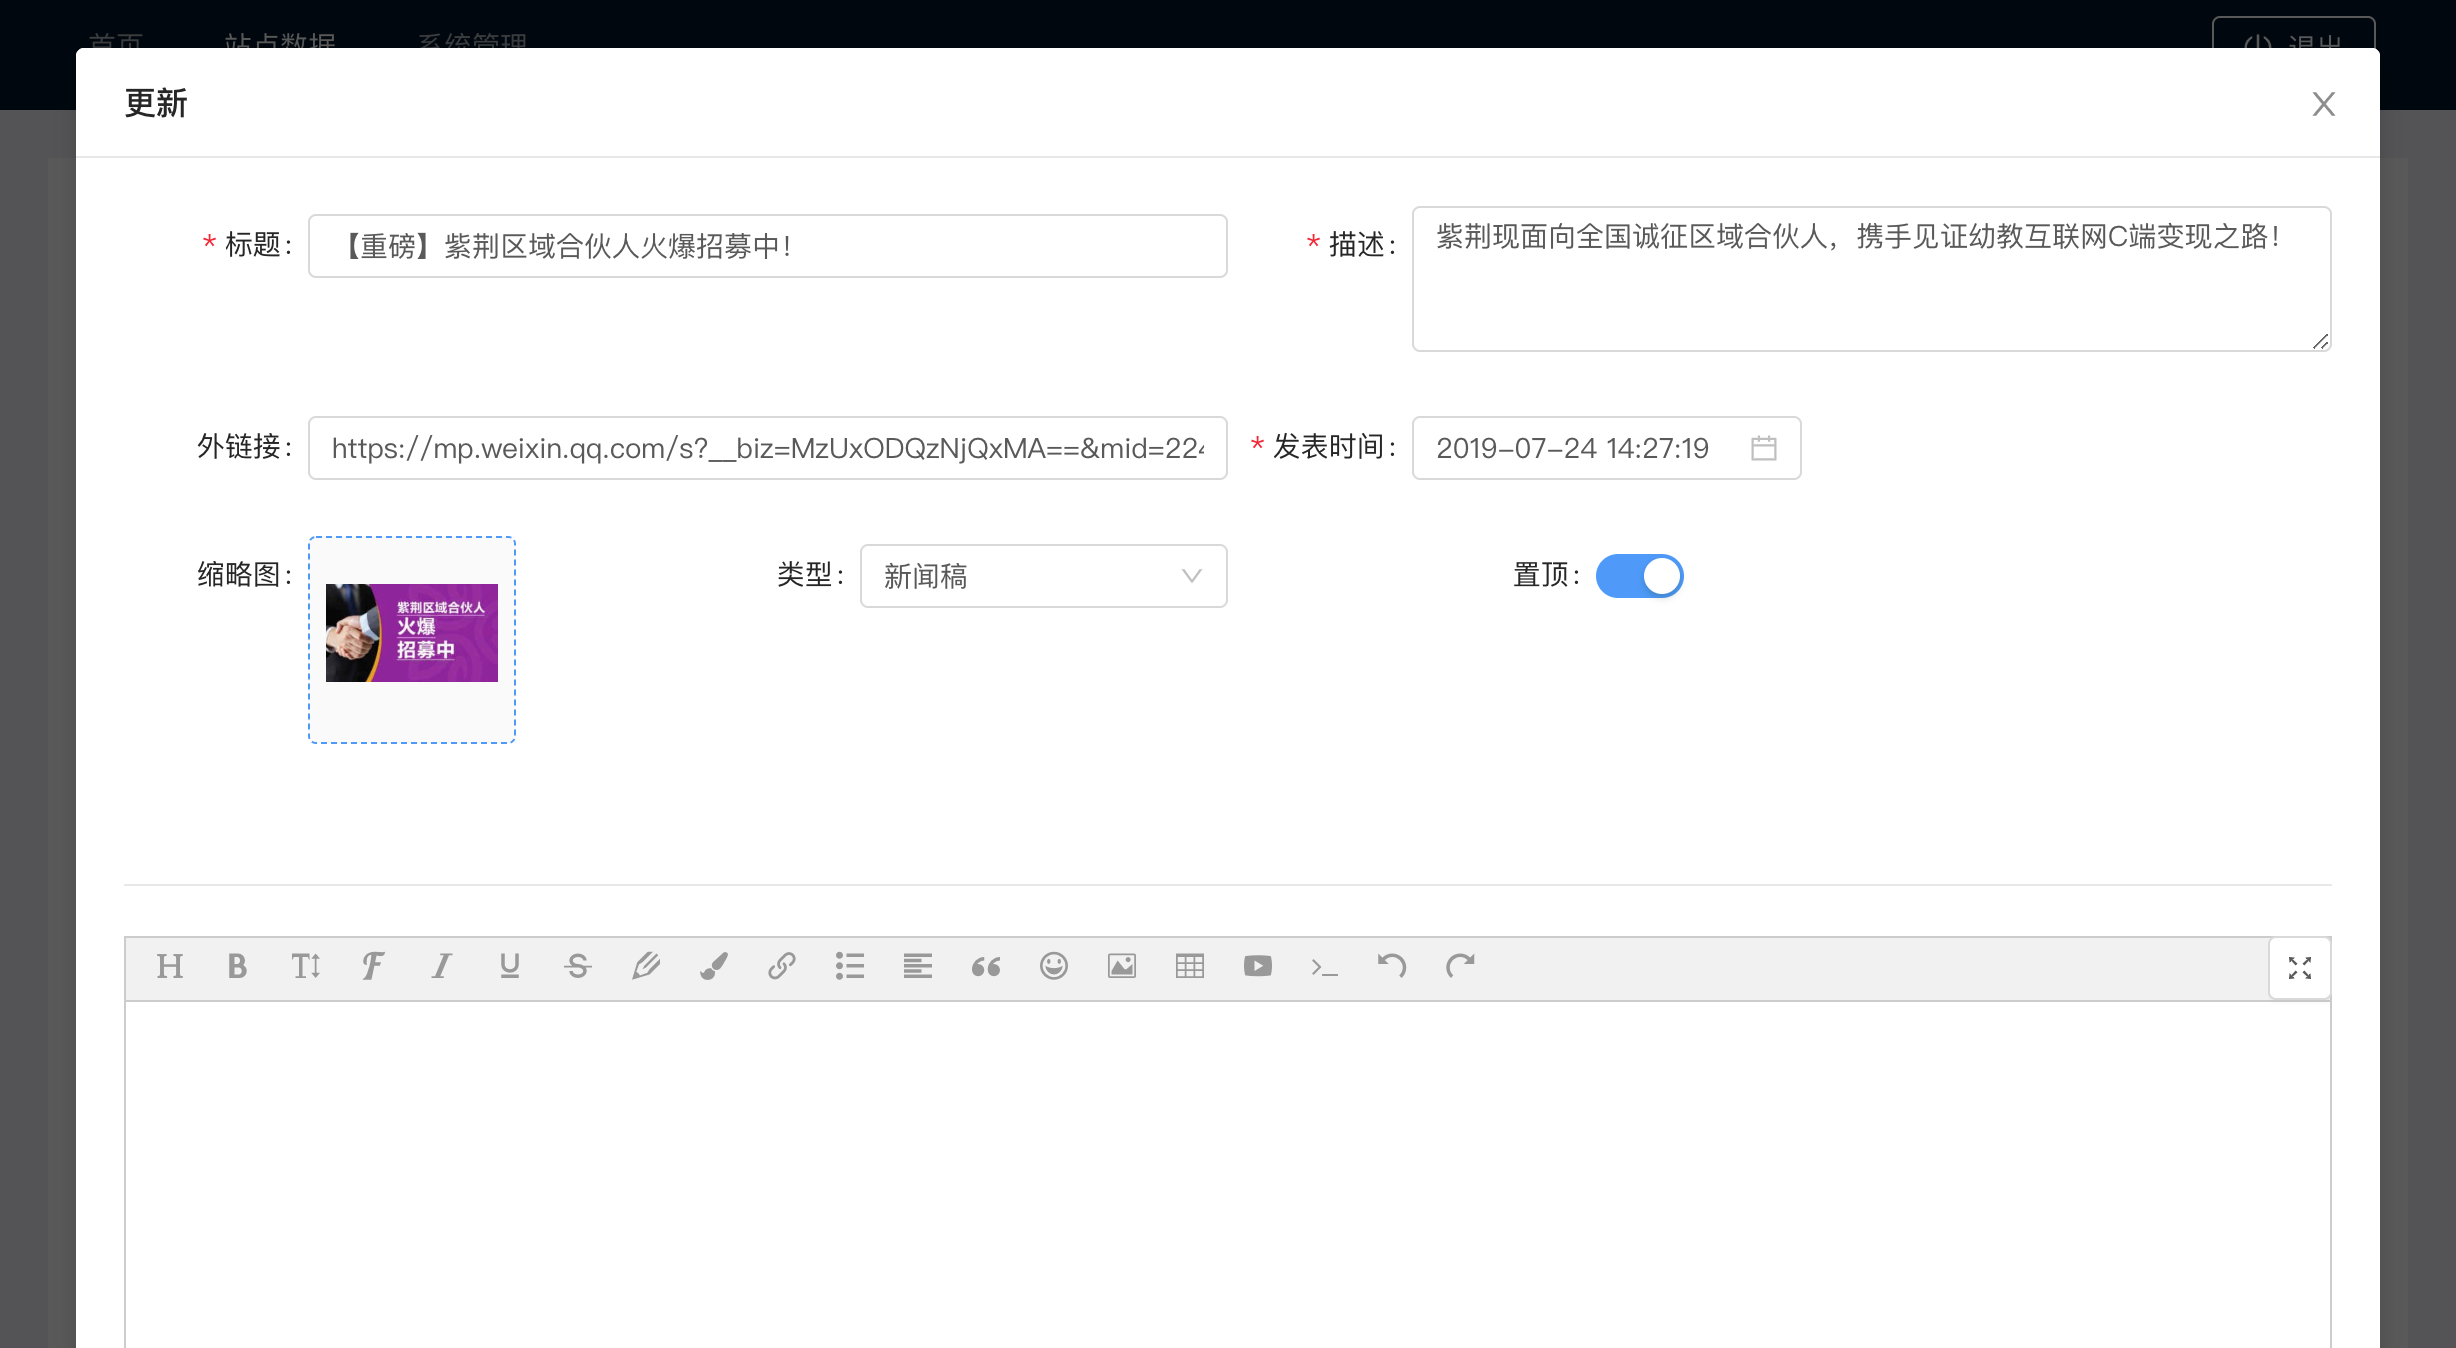Open the 类型 dropdown showing 新闻稿

[x=1042, y=576]
